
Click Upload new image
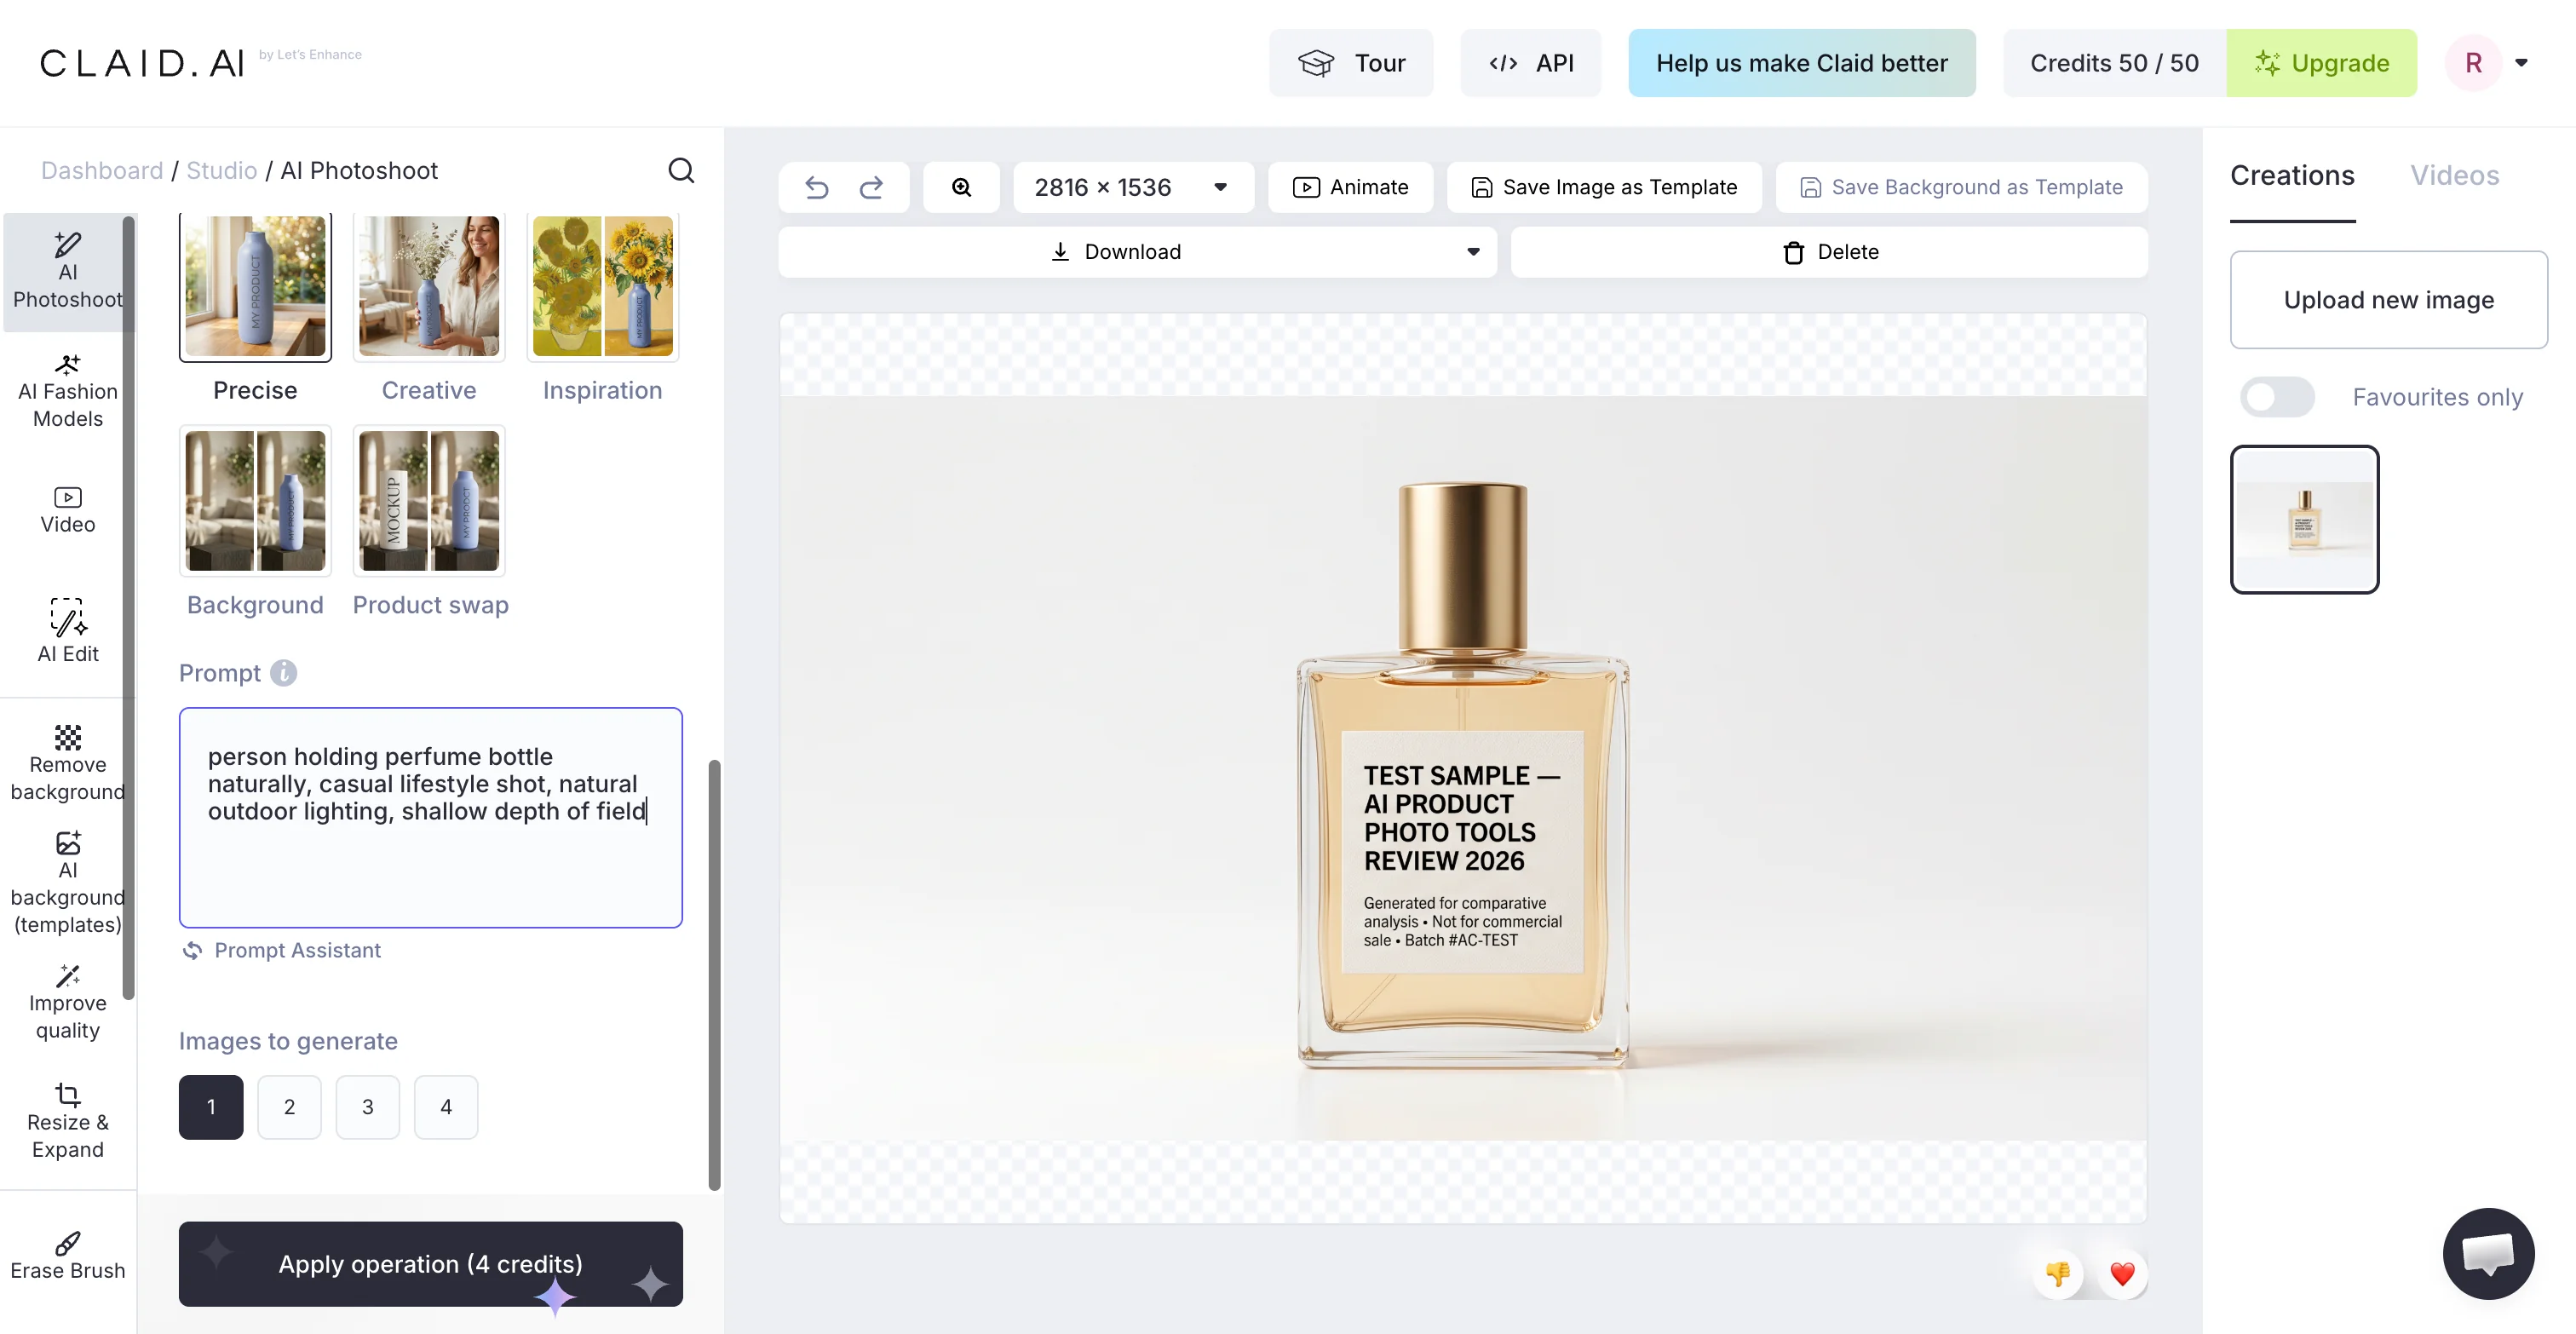coord(2388,300)
